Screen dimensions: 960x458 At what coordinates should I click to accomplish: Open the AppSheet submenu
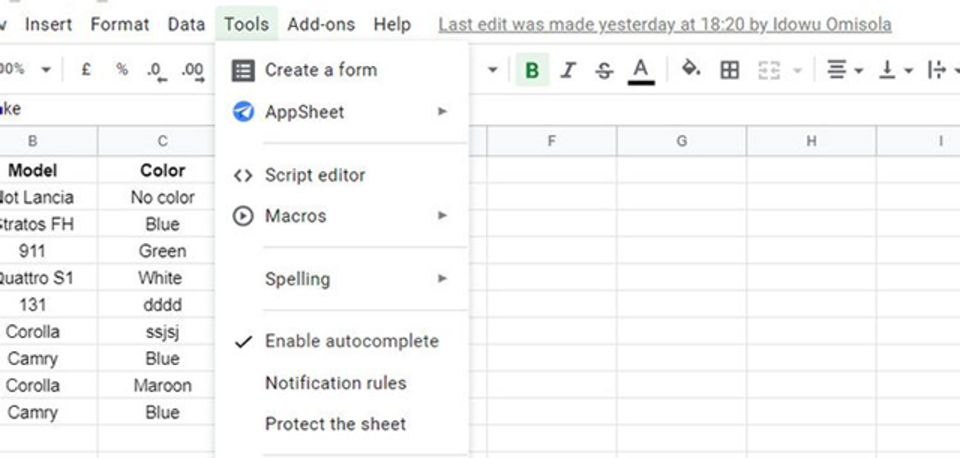342,112
